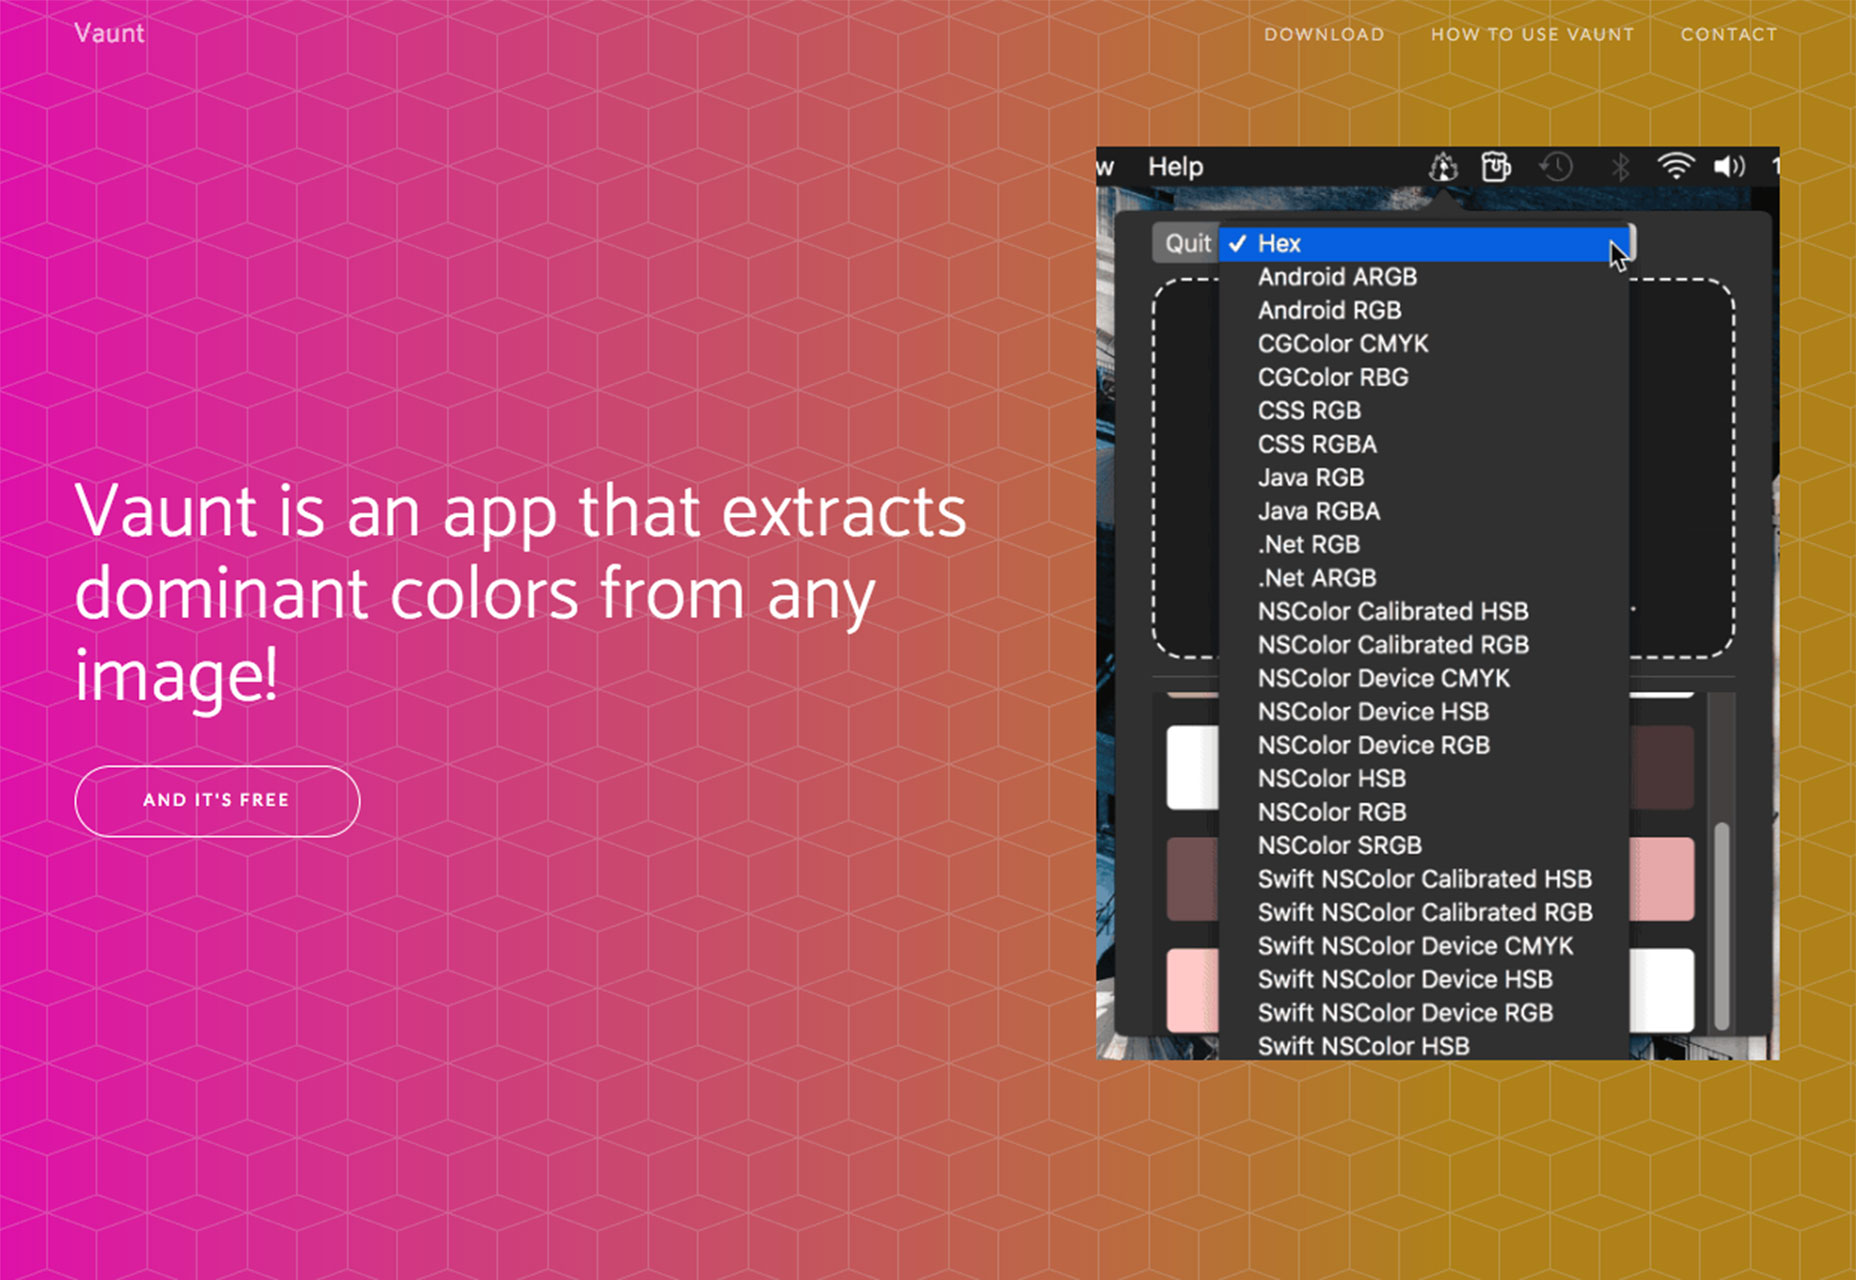The image size is (1856, 1280).
Task: Pick NSColor HSB option
Action: pyautogui.click(x=1424, y=780)
